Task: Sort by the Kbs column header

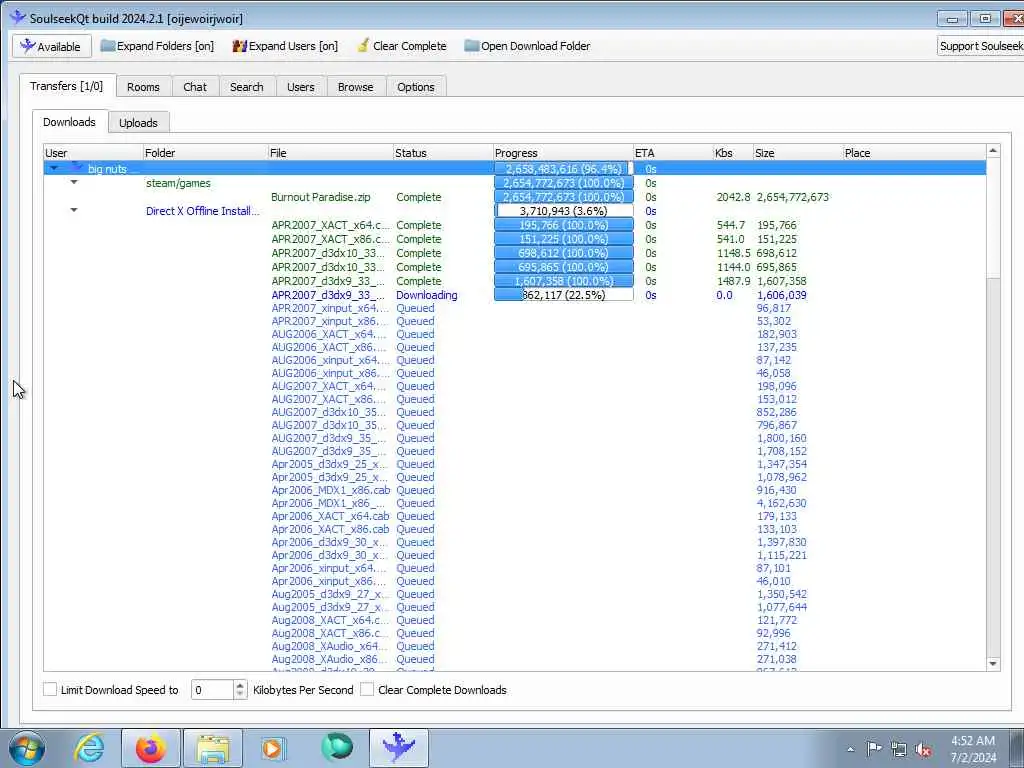Action: tap(733, 153)
